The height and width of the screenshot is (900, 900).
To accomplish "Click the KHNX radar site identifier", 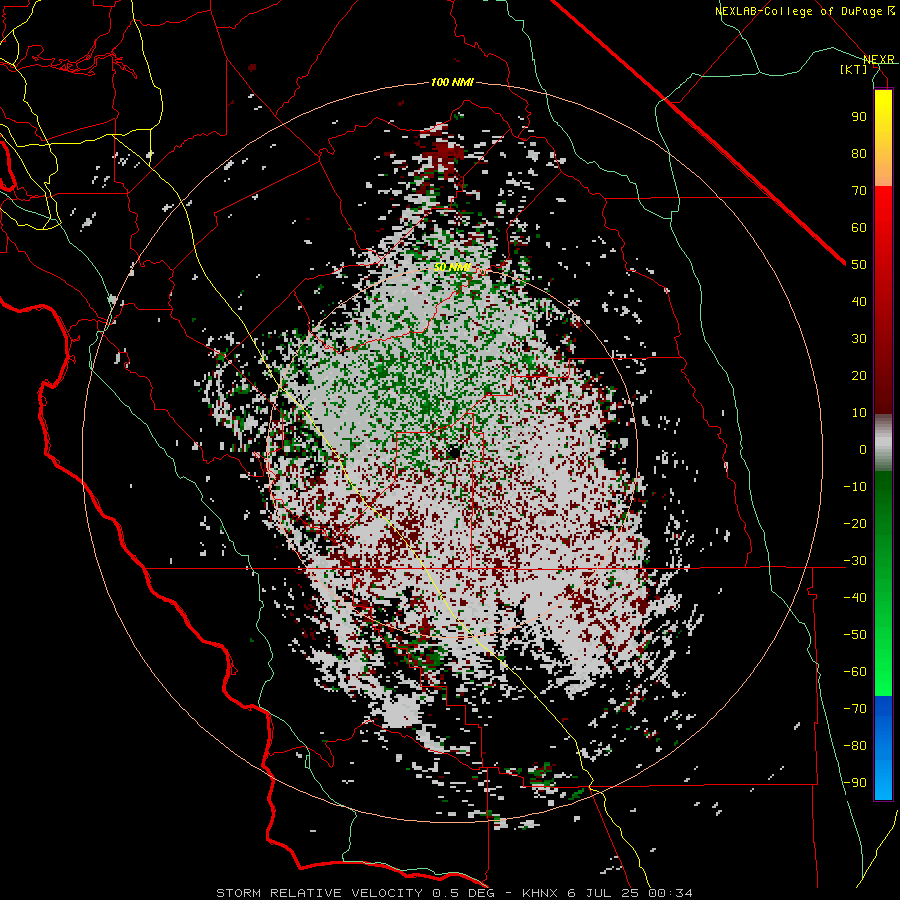I will 541,893.
